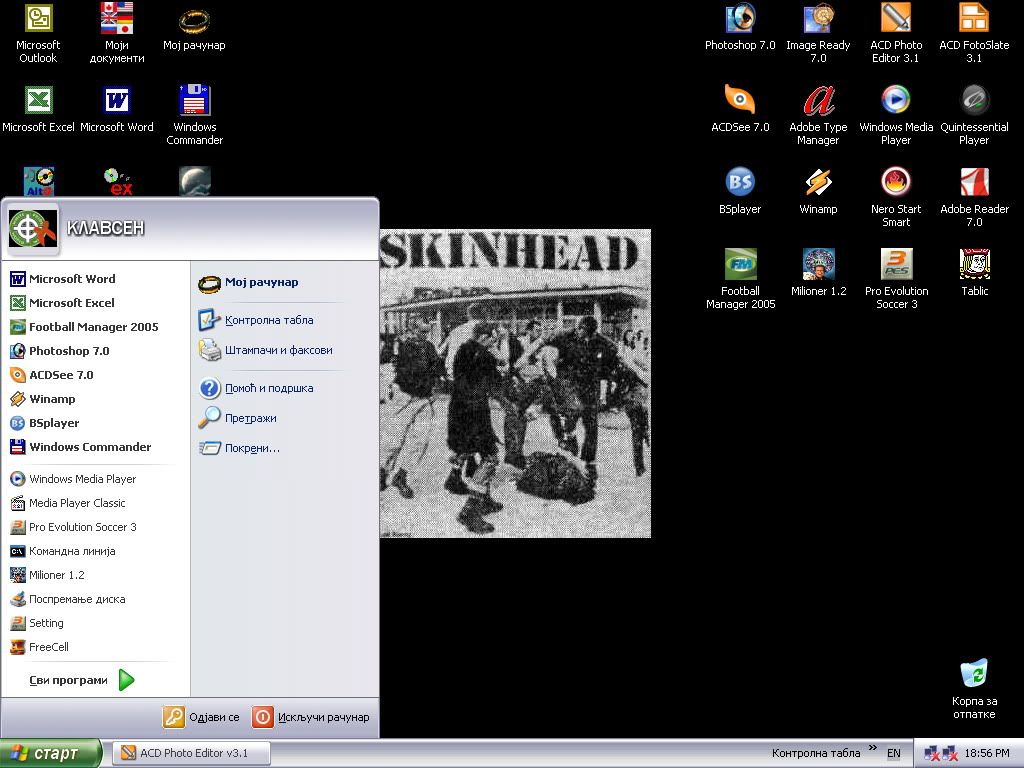Open Adobe Reader 7.0 desktop icon
1024x768 pixels.
pos(974,197)
